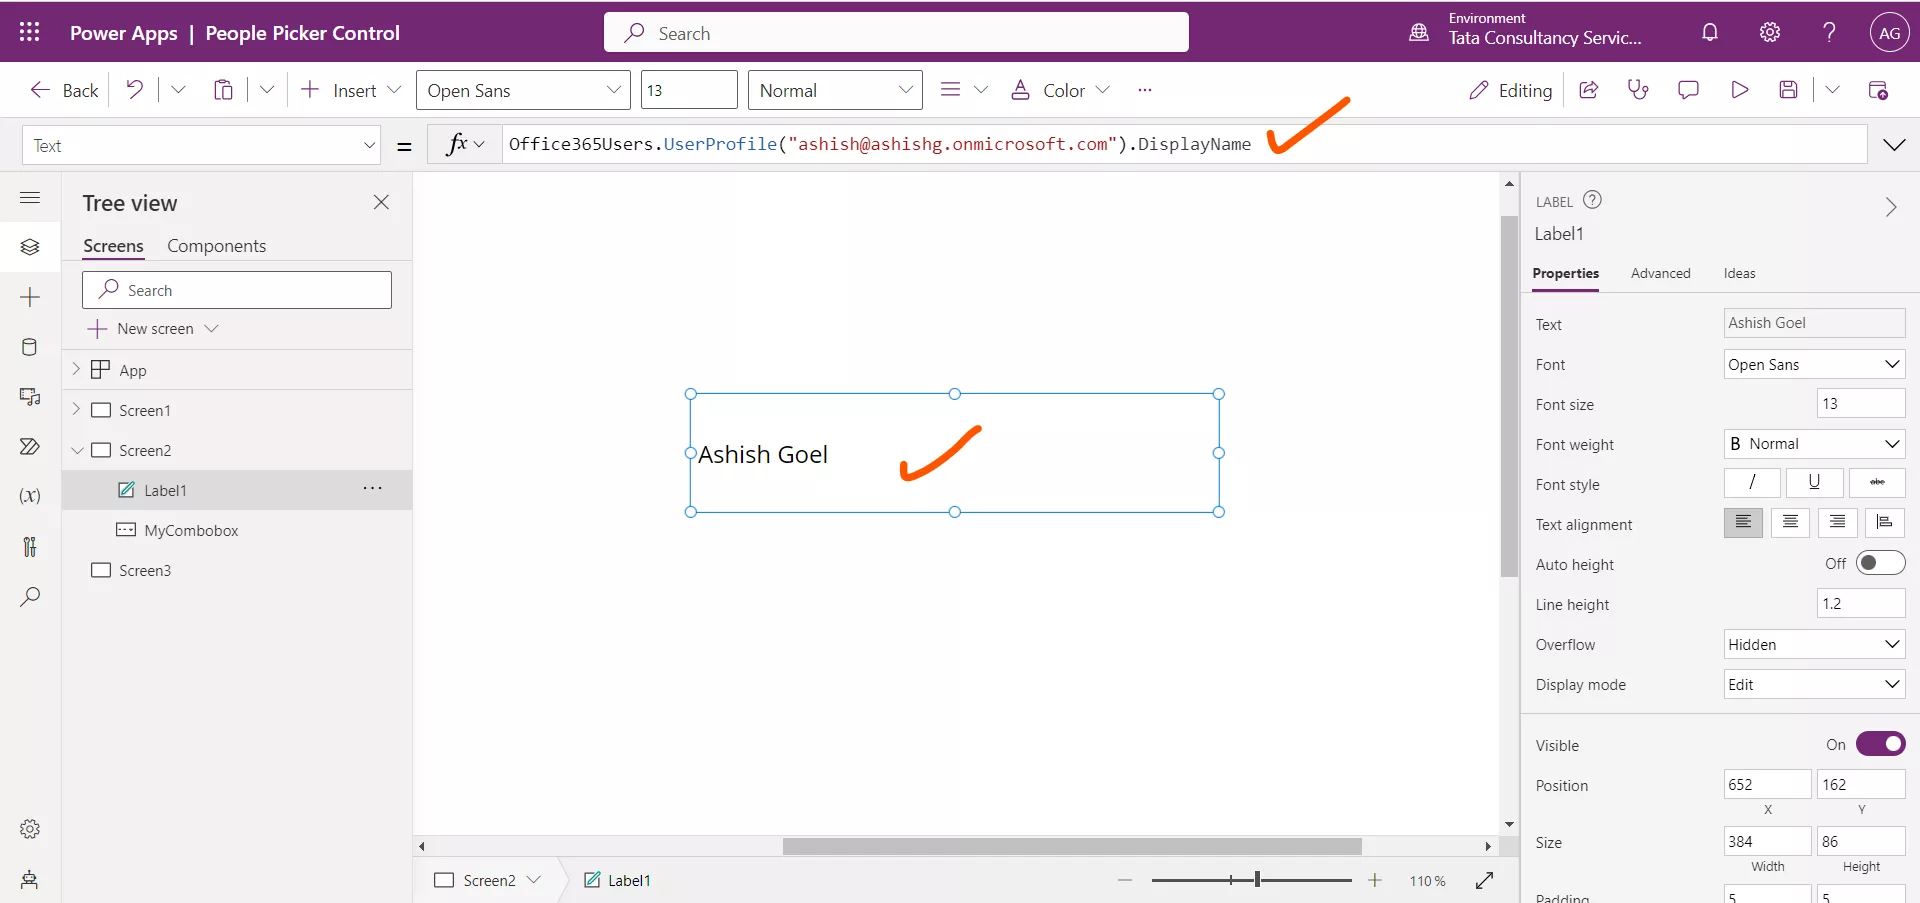This screenshot has height=903, width=1920.
Task: Switch to the Components tab
Action: coord(217,245)
